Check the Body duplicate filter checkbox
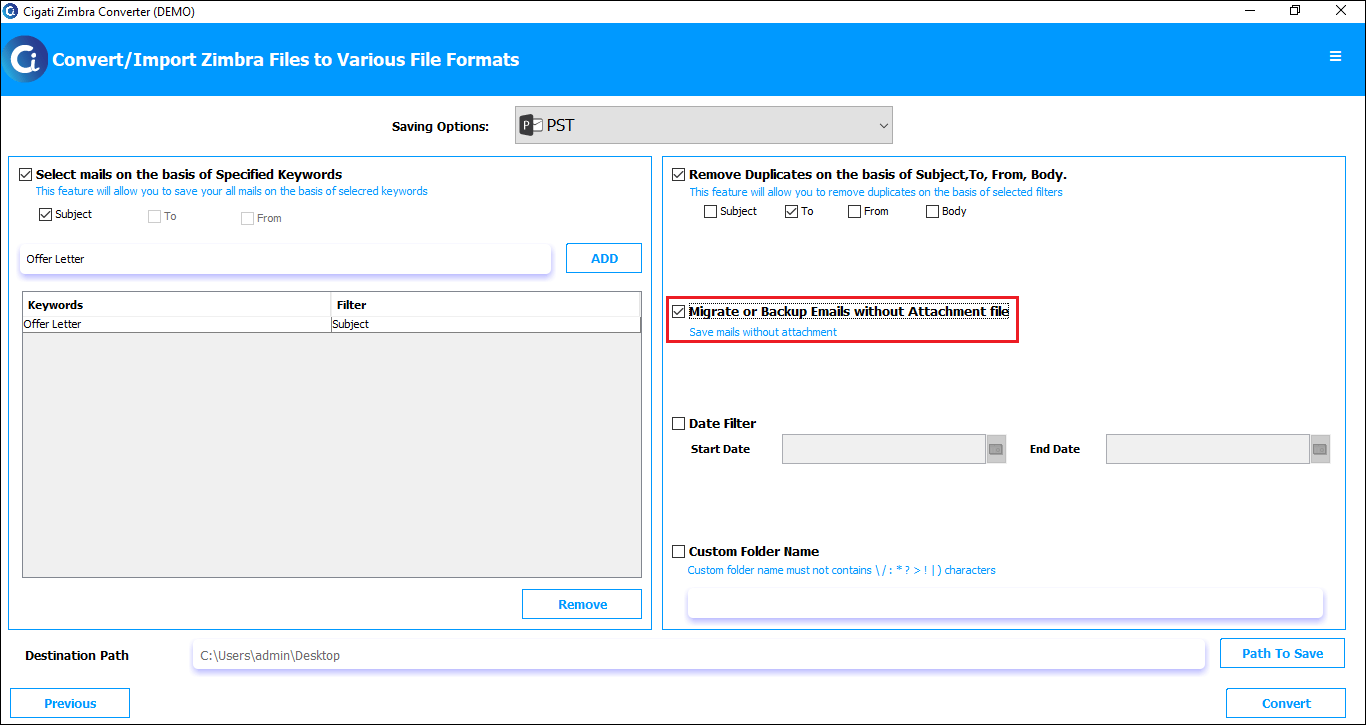The width and height of the screenshot is (1366, 725). pyautogui.click(x=932, y=211)
